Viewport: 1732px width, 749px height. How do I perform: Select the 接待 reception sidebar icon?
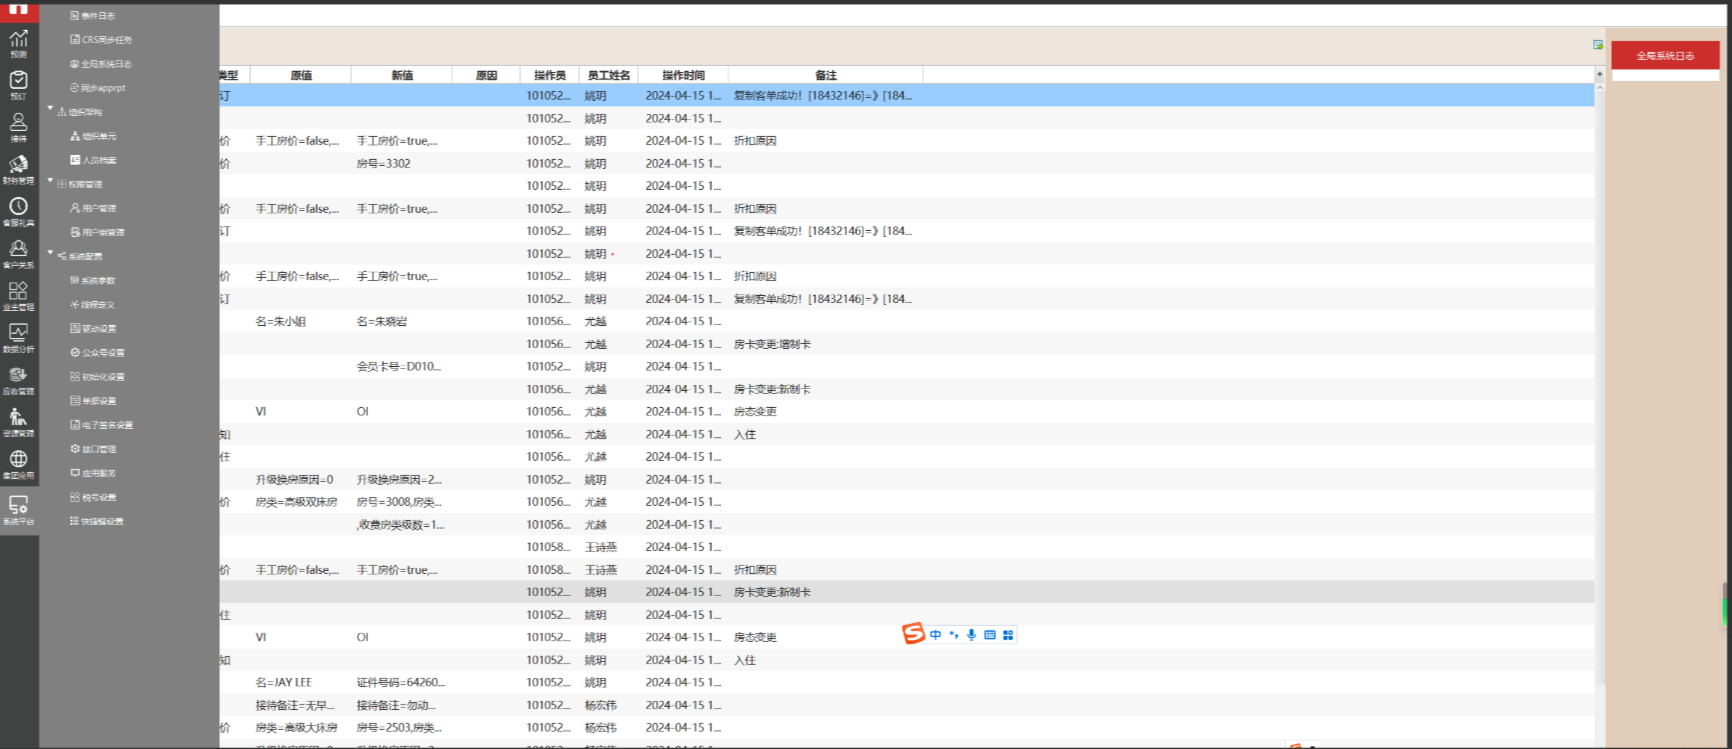point(18,126)
